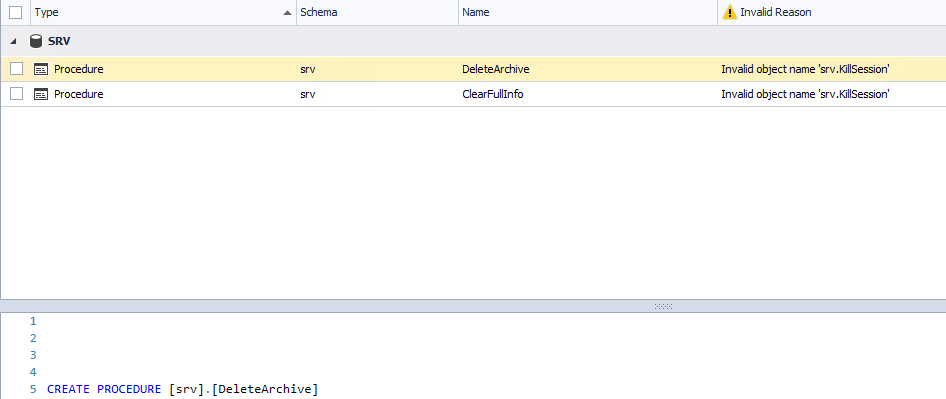The height and width of the screenshot is (399, 946).
Task: Click line number 5 in the editor
Action: pos(33,389)
